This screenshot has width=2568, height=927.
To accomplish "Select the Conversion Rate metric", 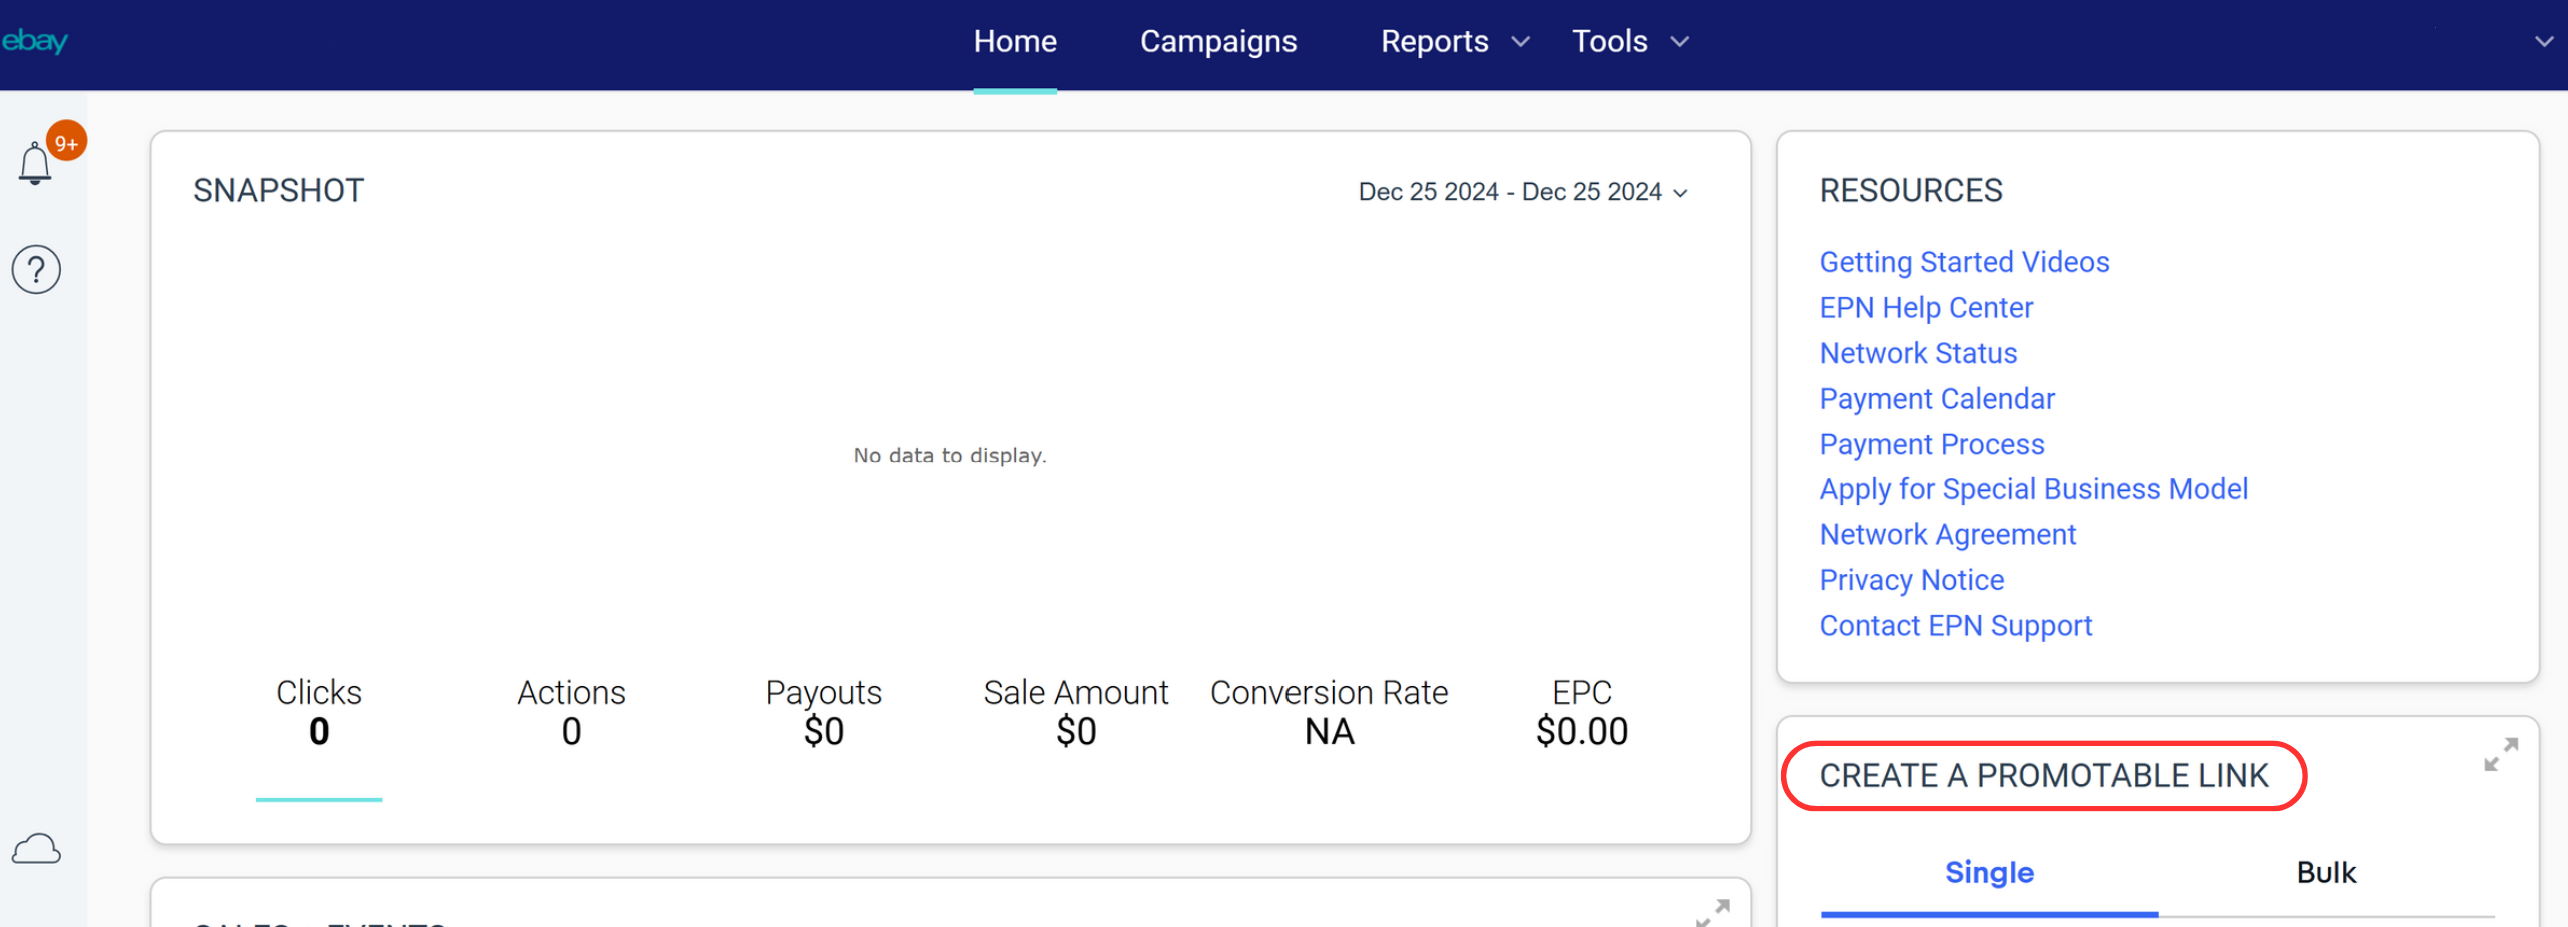I will (x=1329, y=712).
